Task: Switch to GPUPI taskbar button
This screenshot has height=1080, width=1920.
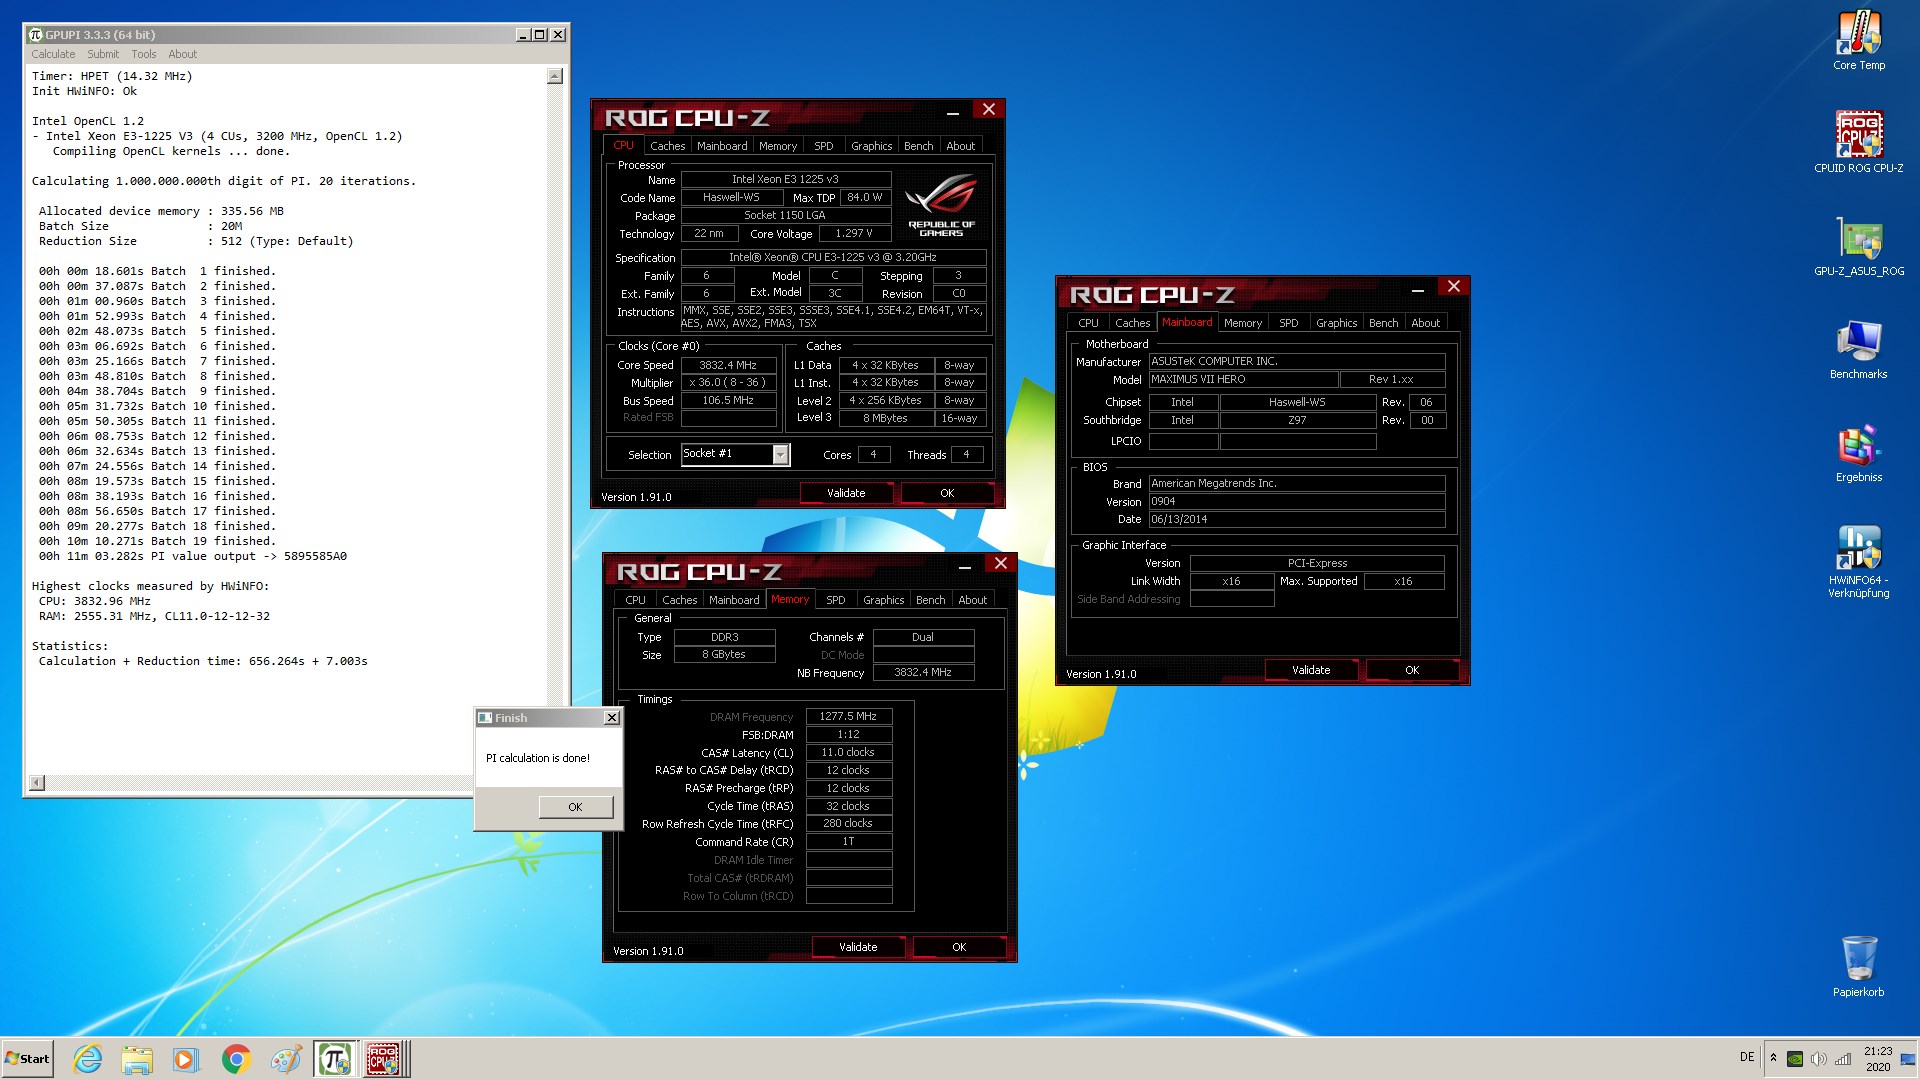Action: tap(334, 1059)
